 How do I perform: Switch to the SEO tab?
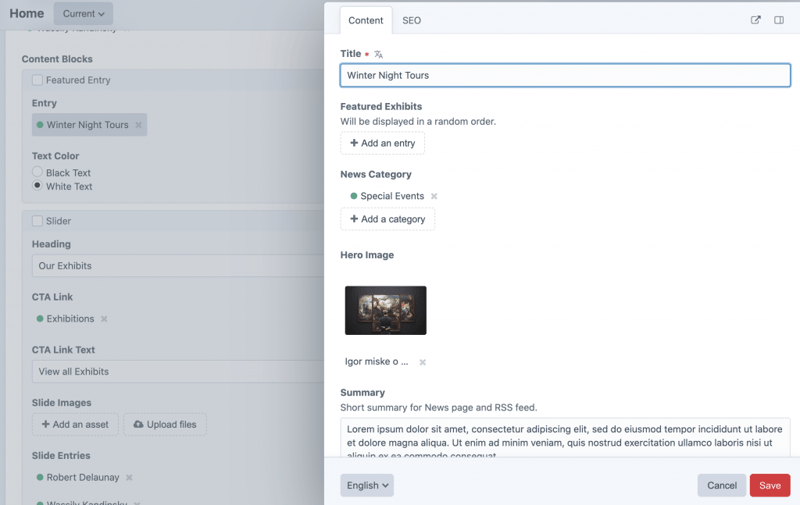[x=411, y=20]
